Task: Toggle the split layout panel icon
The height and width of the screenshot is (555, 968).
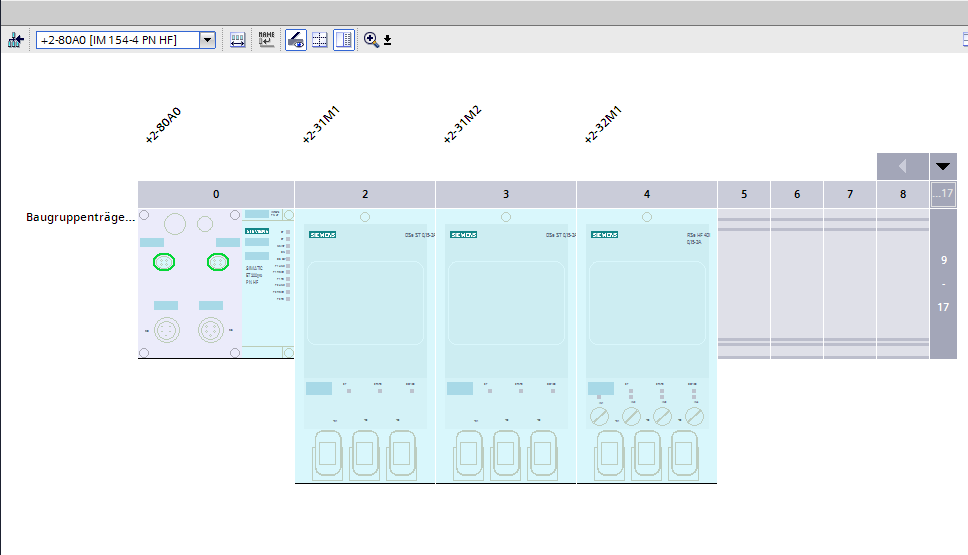Action: pos(344,40)
